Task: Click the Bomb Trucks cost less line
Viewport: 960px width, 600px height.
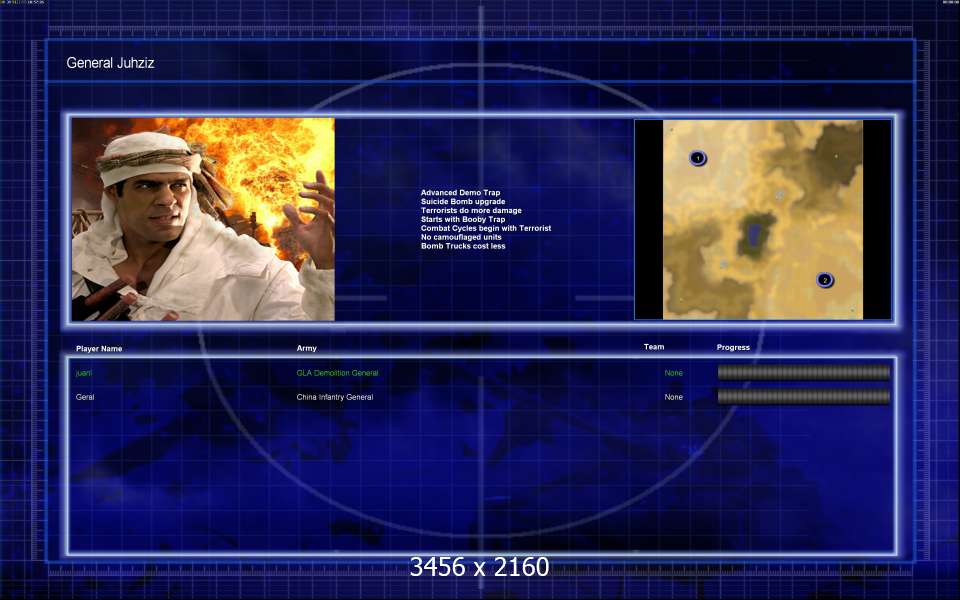Action: [463, 246]
